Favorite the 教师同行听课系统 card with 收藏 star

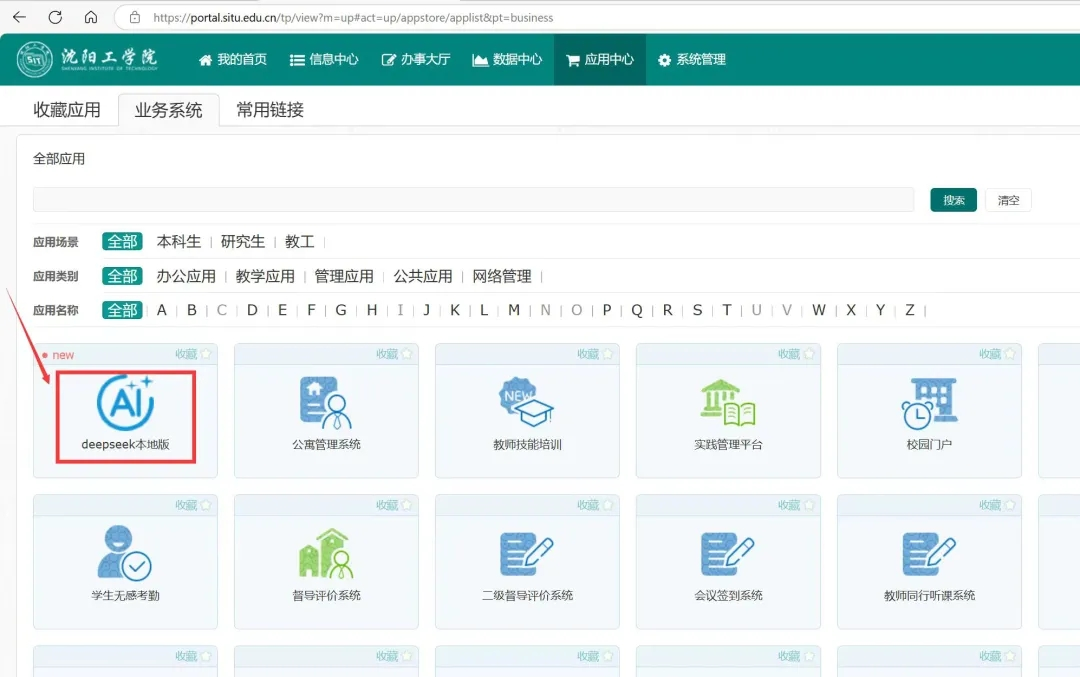click(x=997, y=505)
